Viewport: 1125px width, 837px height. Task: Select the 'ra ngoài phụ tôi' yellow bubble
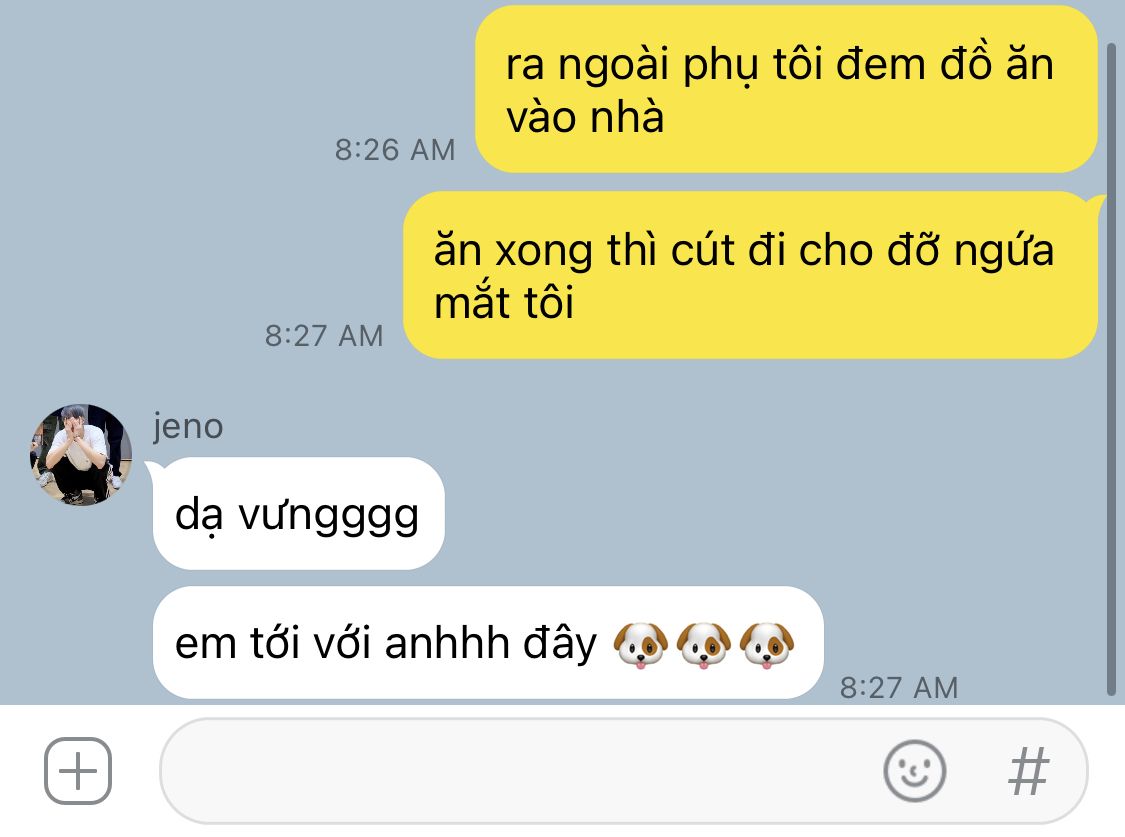[786, 89]
